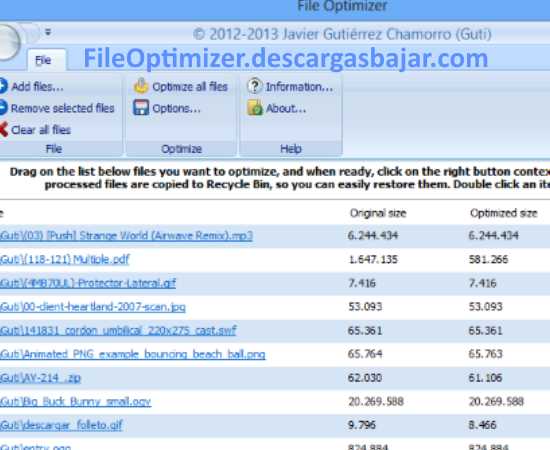Screen dimensions: 550x450
Task: Click the Remove selected files minus icon
Action: (3, 108)
